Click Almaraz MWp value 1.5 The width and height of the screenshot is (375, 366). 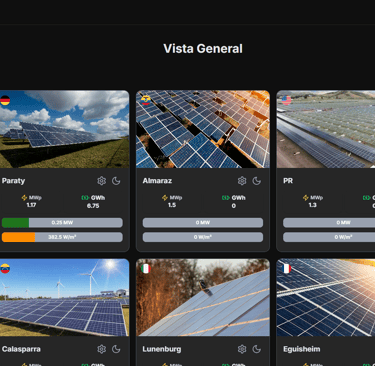(172, 205)
